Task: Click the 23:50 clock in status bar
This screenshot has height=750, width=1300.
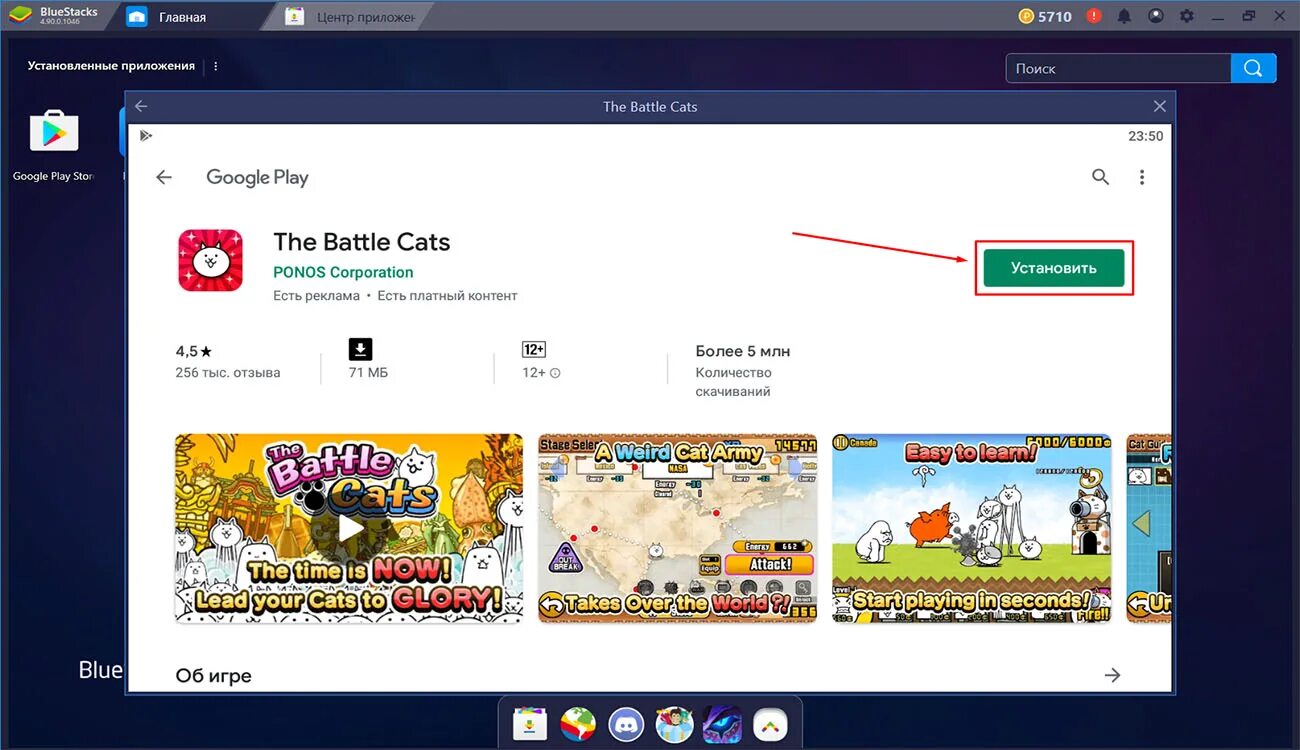Action: [1146, 136]
